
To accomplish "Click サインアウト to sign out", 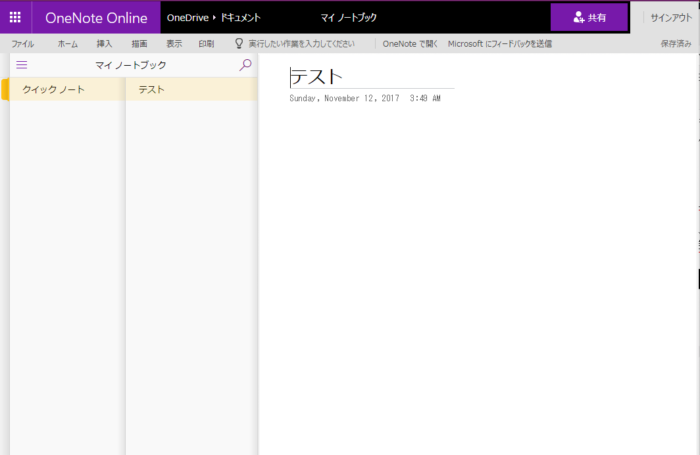I will pyautogui.click(x=671, y=18).
